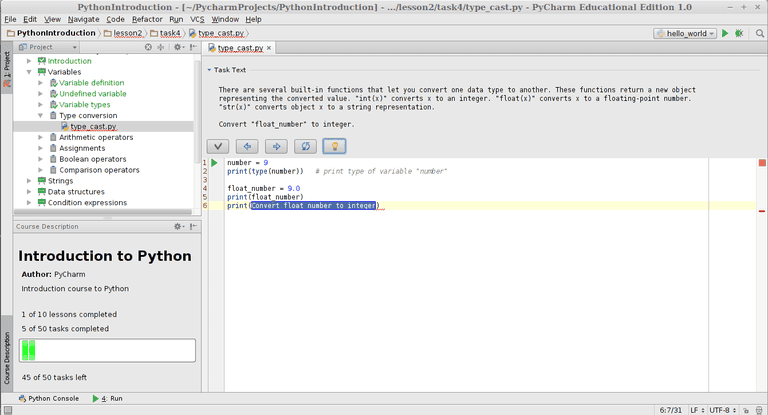Go to next task arrow button
The image size is (768, 415).
click(276, 146)
